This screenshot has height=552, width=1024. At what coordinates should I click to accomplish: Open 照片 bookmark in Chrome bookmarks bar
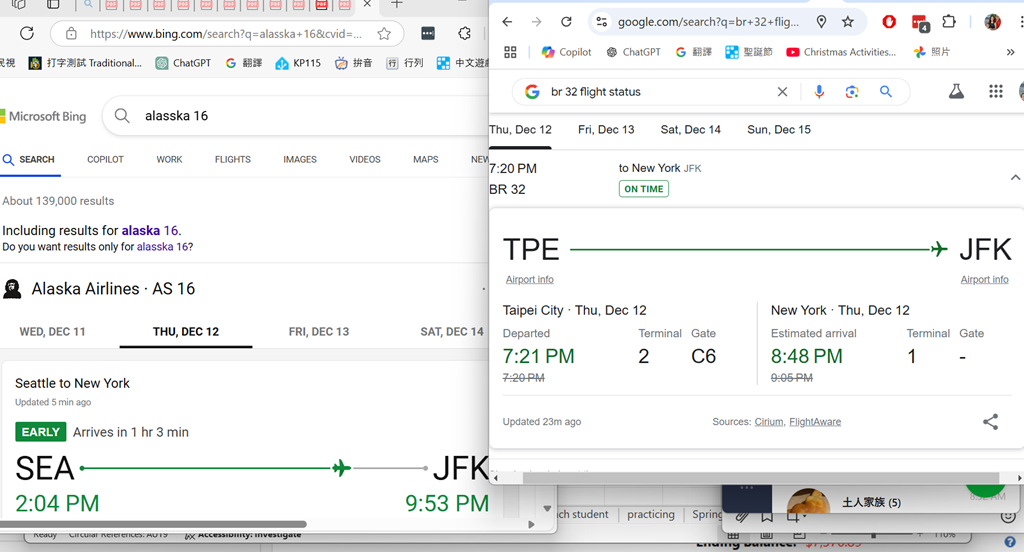[932, 52]
